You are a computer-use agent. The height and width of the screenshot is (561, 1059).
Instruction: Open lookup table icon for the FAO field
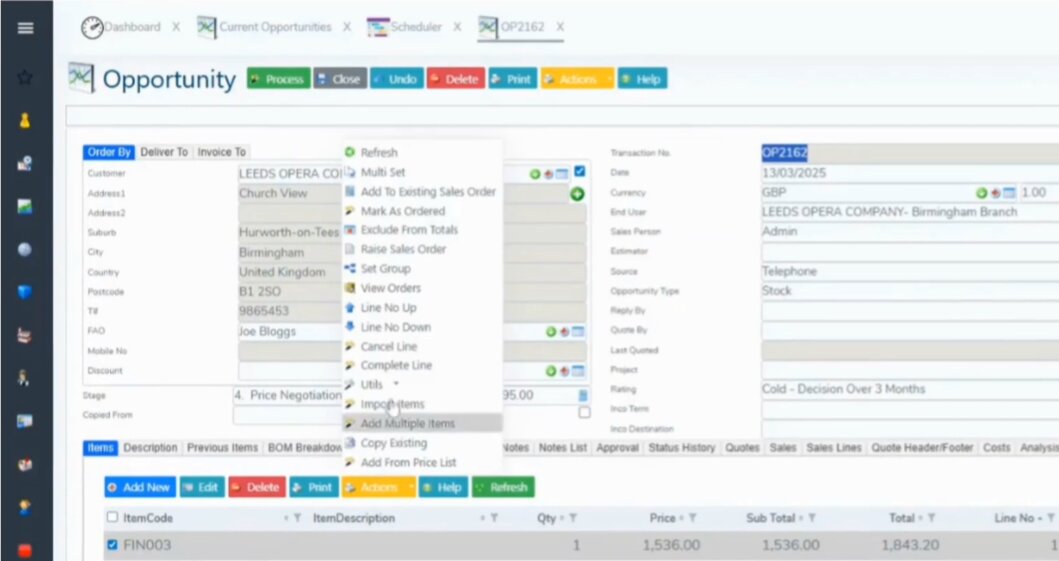pos(578,332)
